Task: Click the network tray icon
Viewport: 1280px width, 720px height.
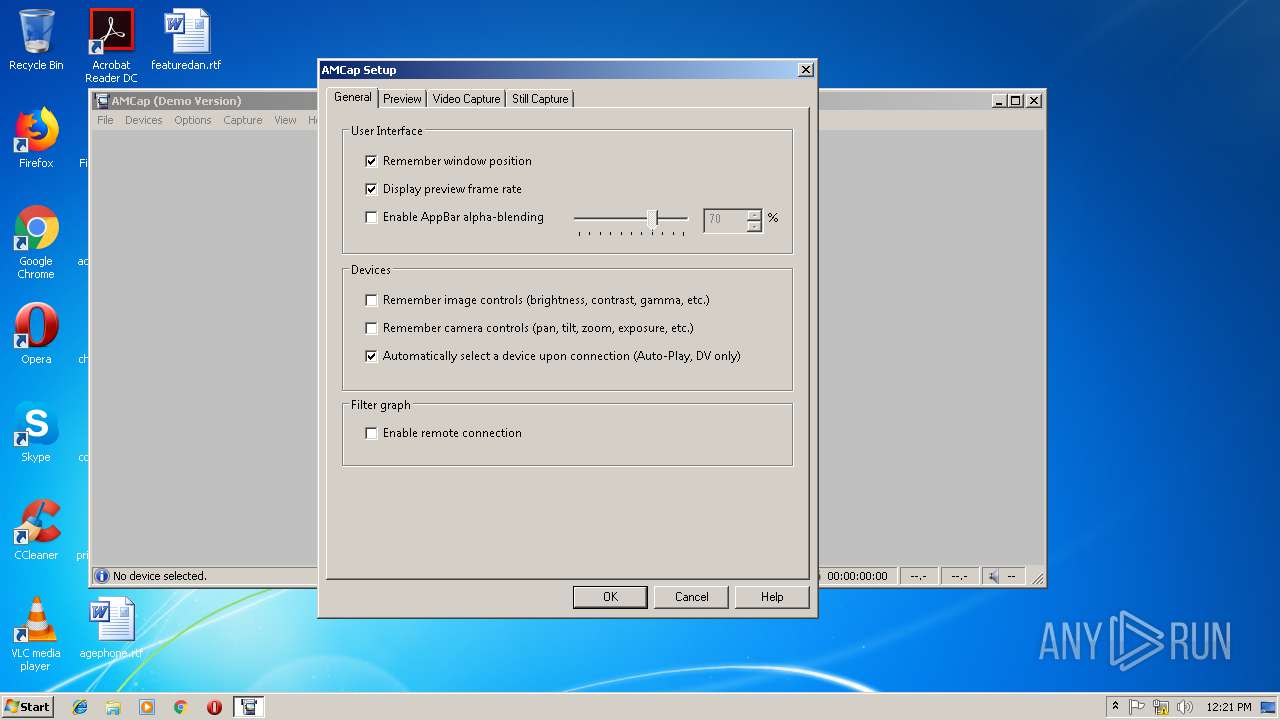Action: pyautogui.click(x=1161, y=707)
